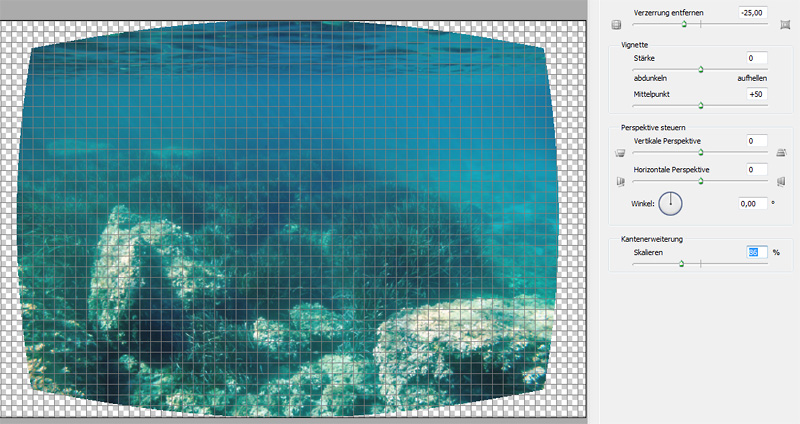Click the Skalieren slider handle
Viewport: 800px width, 424px height.
pos(681,264)
